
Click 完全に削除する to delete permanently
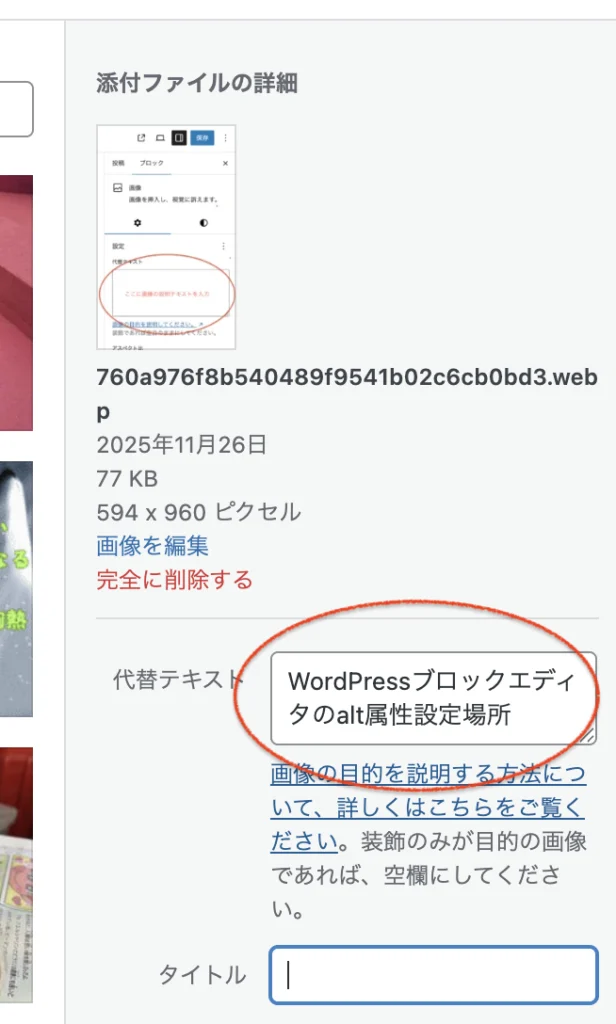pyautogui.click(x=174, y=580)
